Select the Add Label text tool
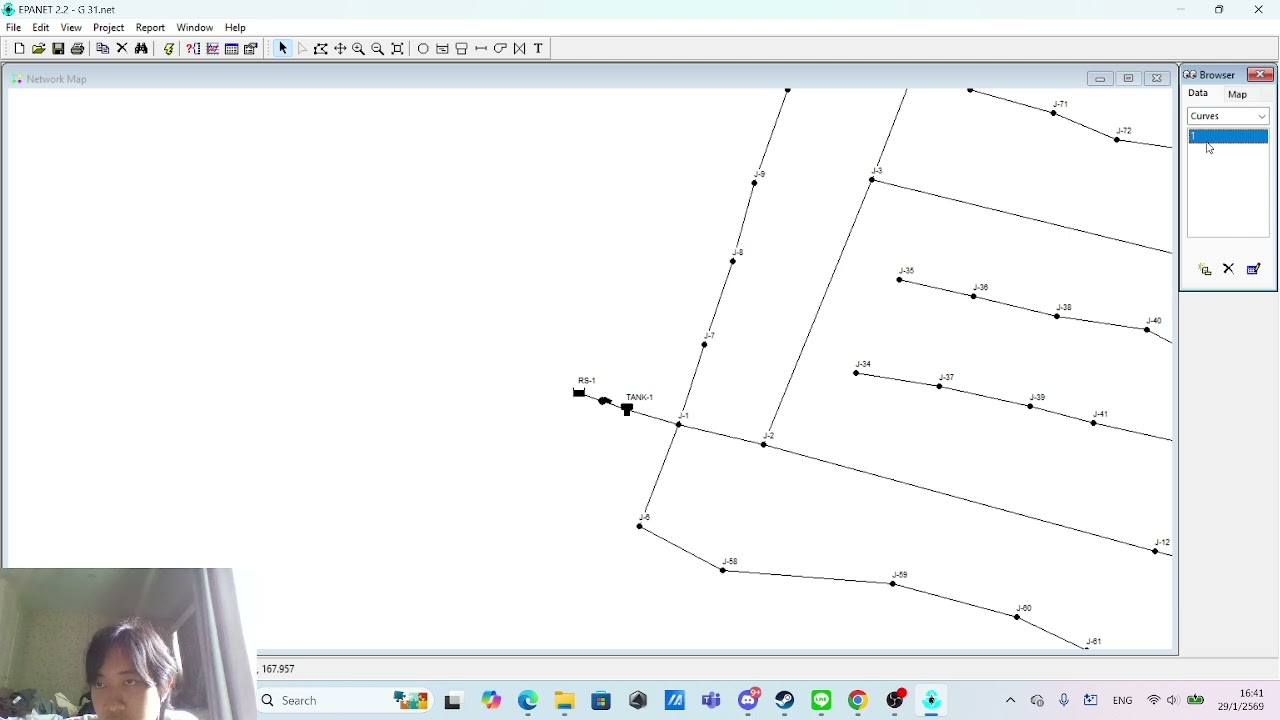 point(538,49)
